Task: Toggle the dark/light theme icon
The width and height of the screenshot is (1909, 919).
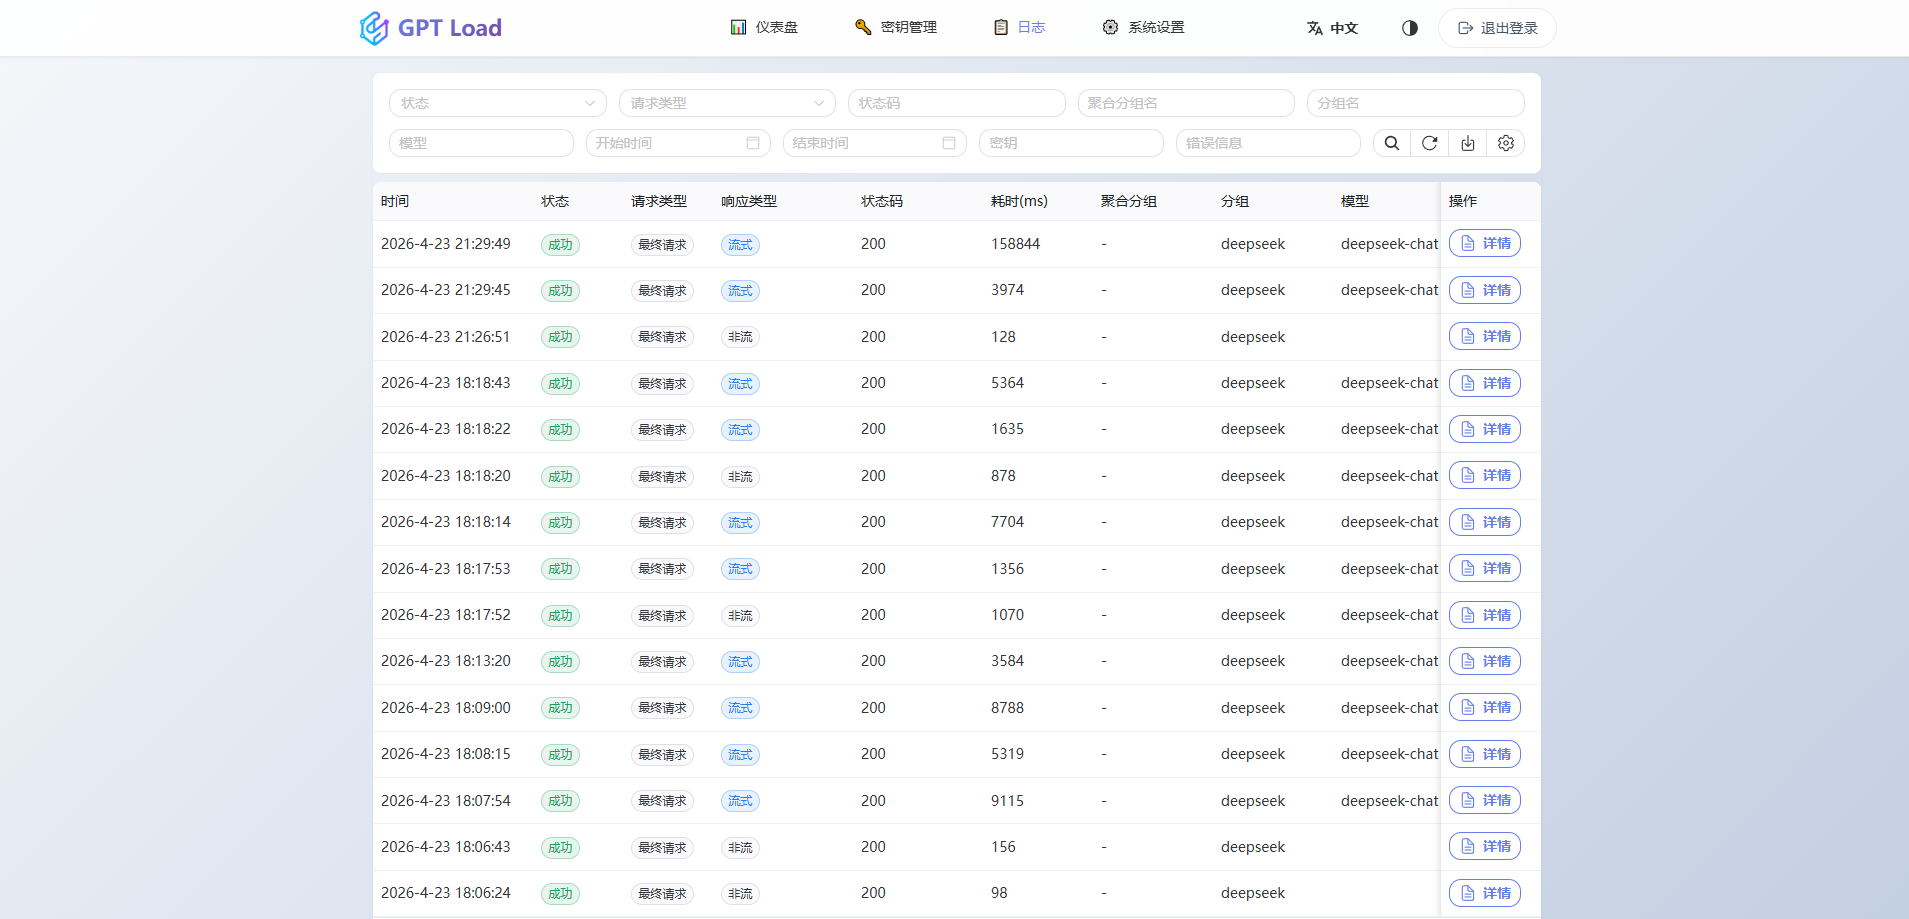Action: [x=1410, y=28]
